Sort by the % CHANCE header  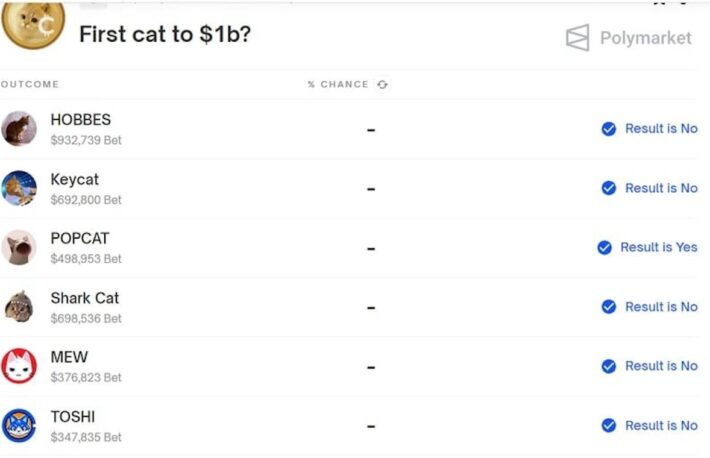coord(338,85)
